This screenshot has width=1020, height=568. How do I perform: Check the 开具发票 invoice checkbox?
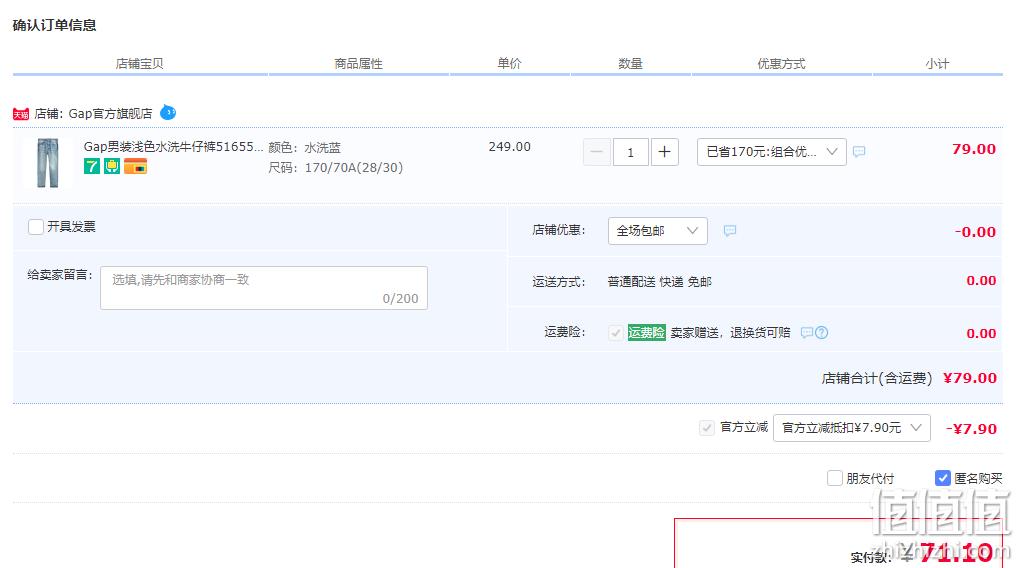(x=36, y=226)
